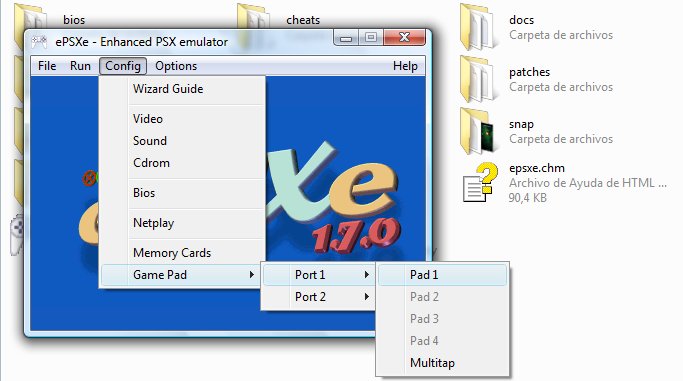Expand the Port 1 submenu
Image resolution: width=683 pixels, height=381 pixels.
click(x=319, y=275)
